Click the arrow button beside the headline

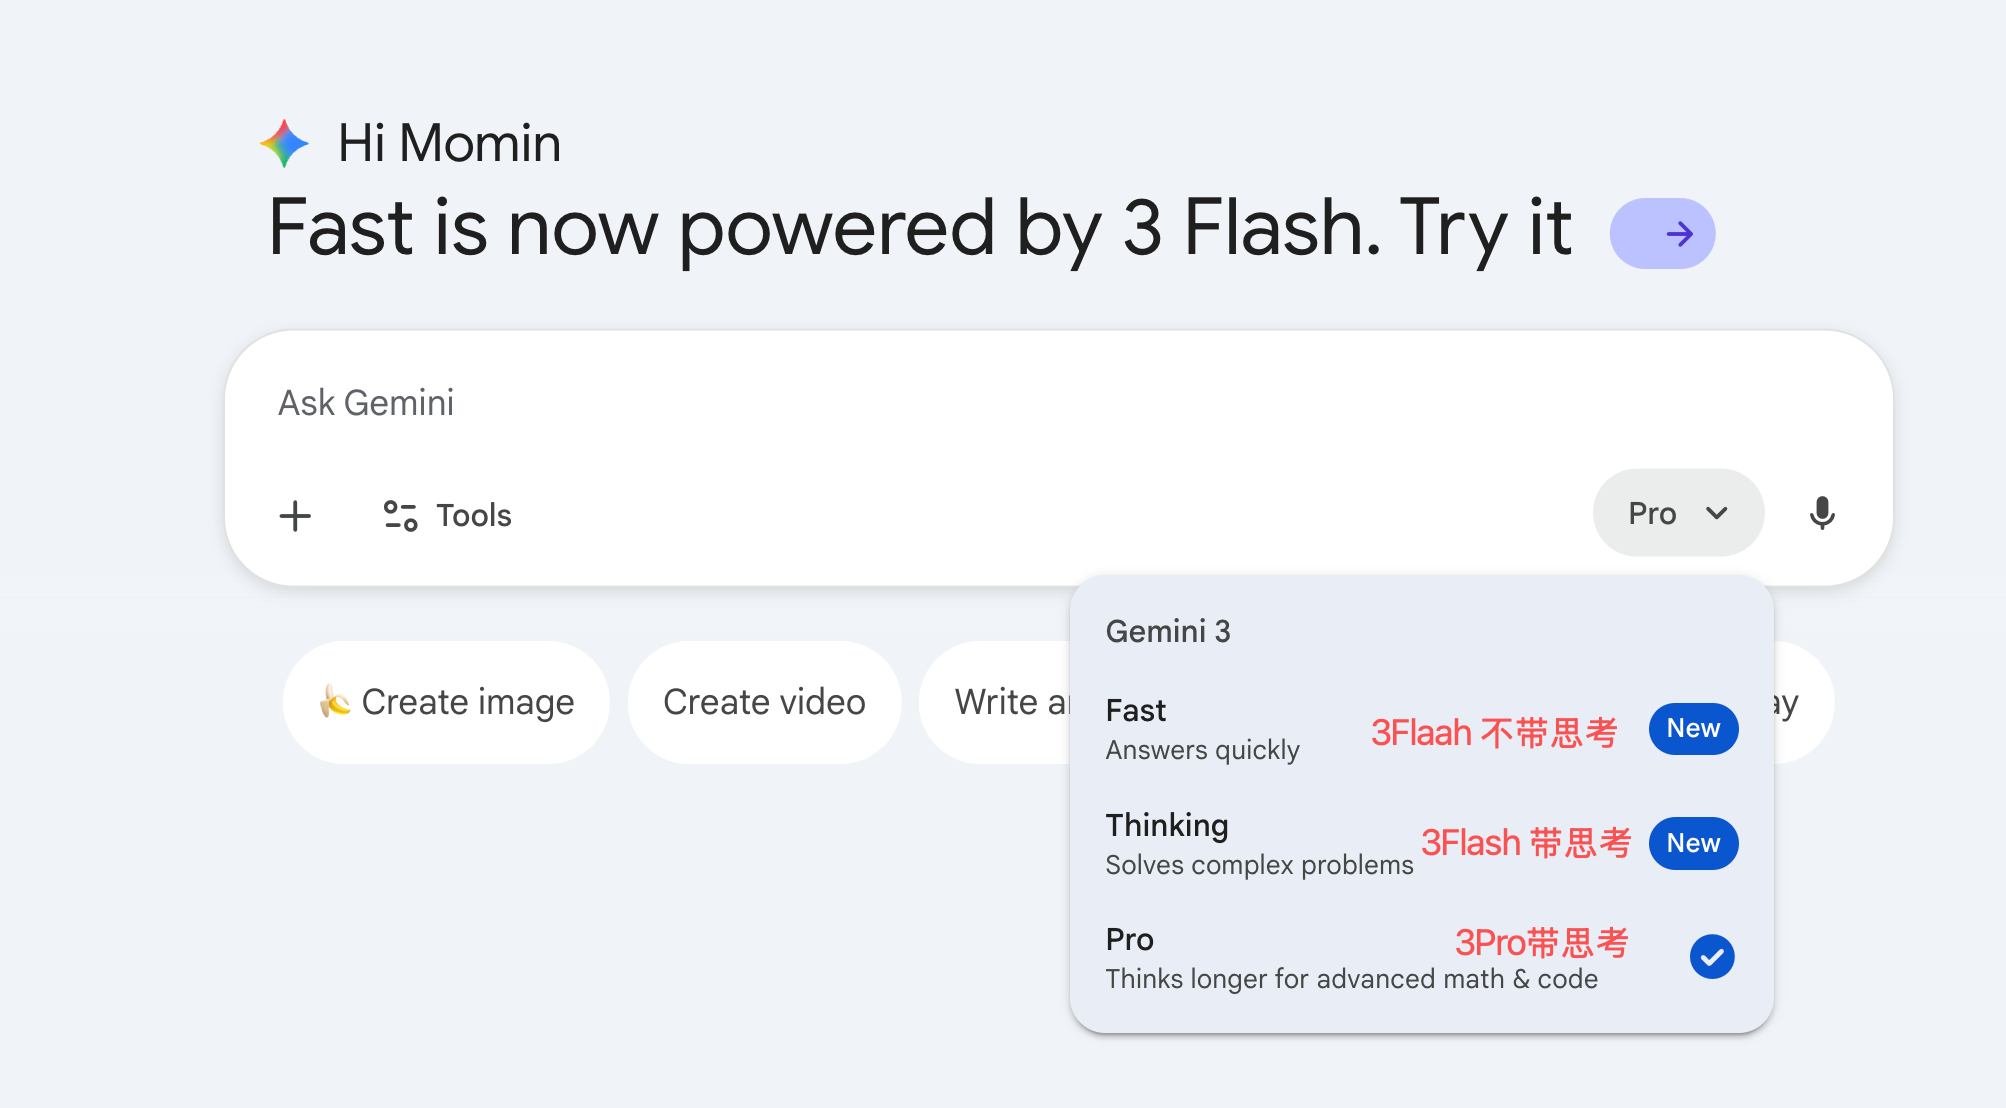tap(1662, 234)
